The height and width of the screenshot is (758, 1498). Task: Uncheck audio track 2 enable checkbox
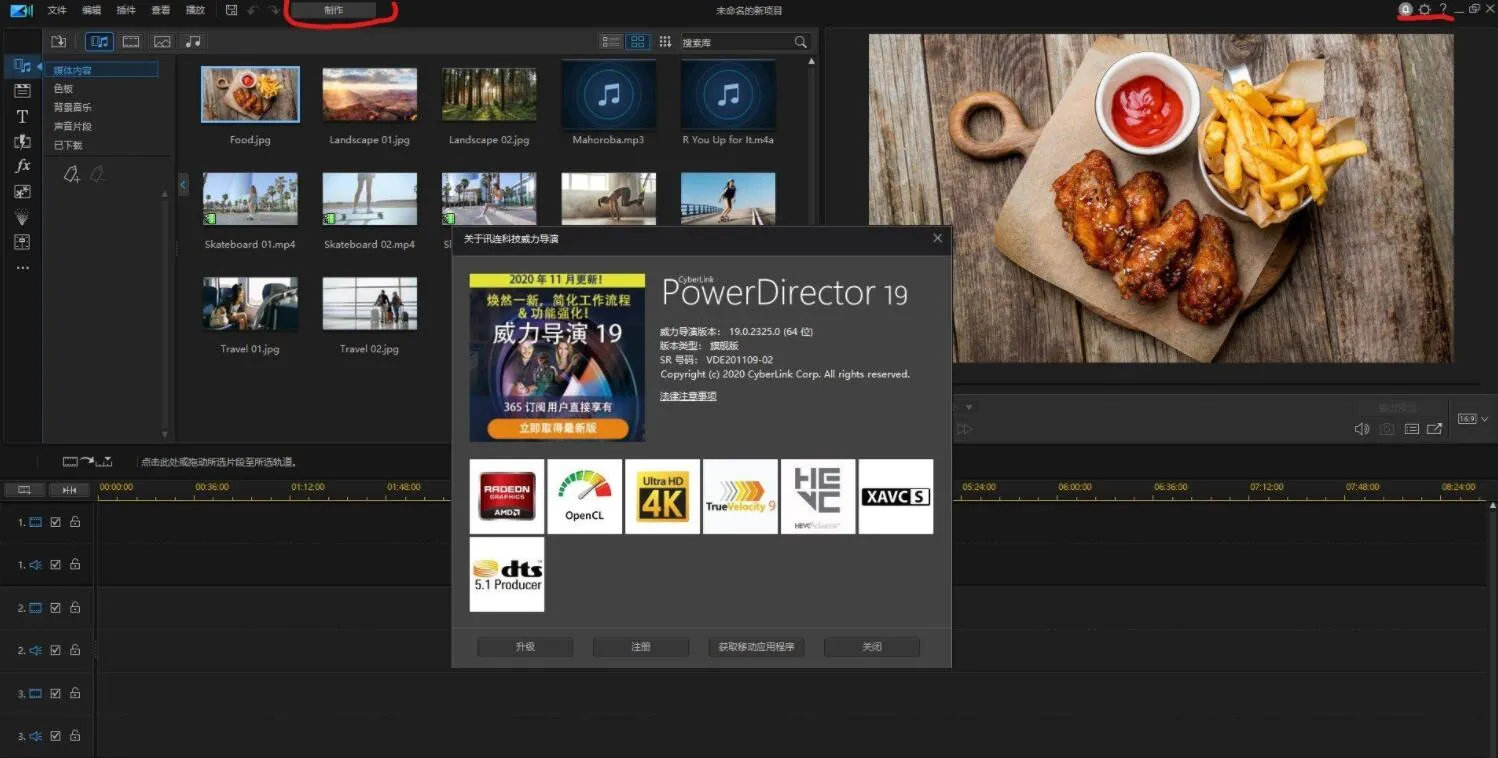point(56,650)
